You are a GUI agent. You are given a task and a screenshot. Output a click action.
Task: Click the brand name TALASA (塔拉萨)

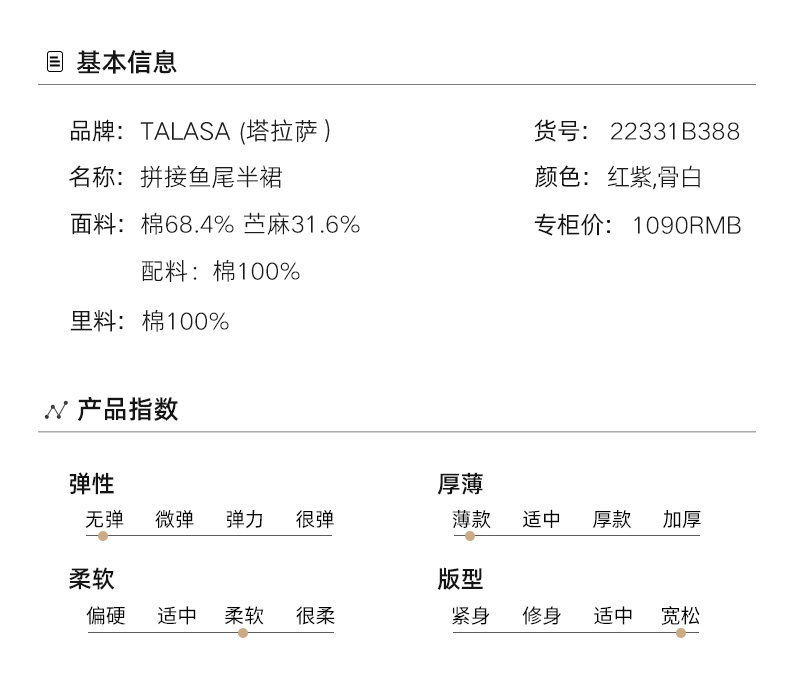click(x=236, y=131)
